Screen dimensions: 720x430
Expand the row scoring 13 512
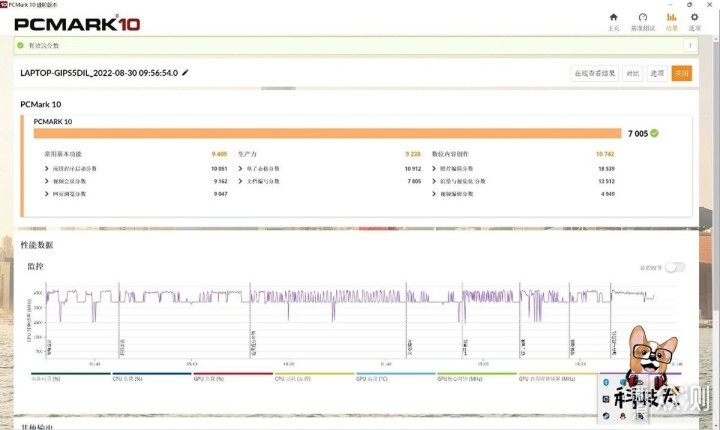pyautogui.click(x=434, y=181)
